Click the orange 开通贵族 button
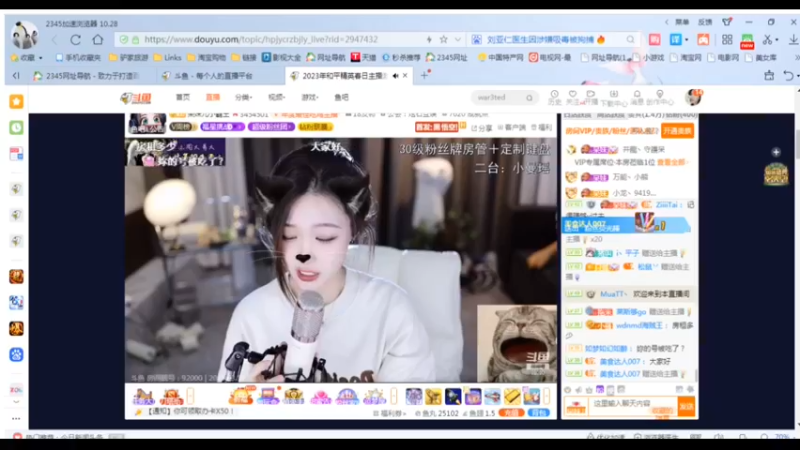Screen dimensions: 800x450 [x=677, y=131]
